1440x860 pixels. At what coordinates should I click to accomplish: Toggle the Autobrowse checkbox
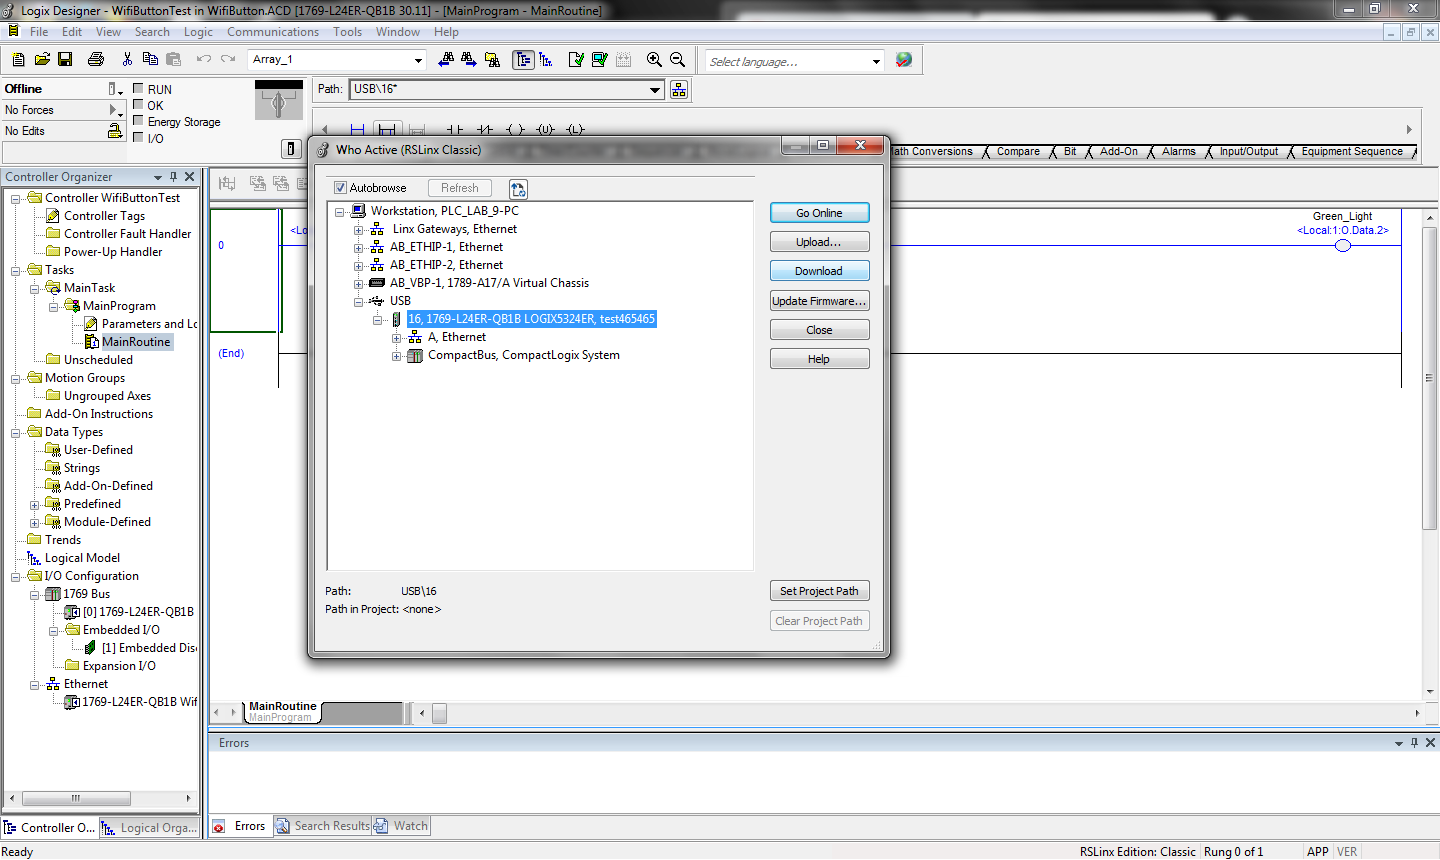pos(340,188)
